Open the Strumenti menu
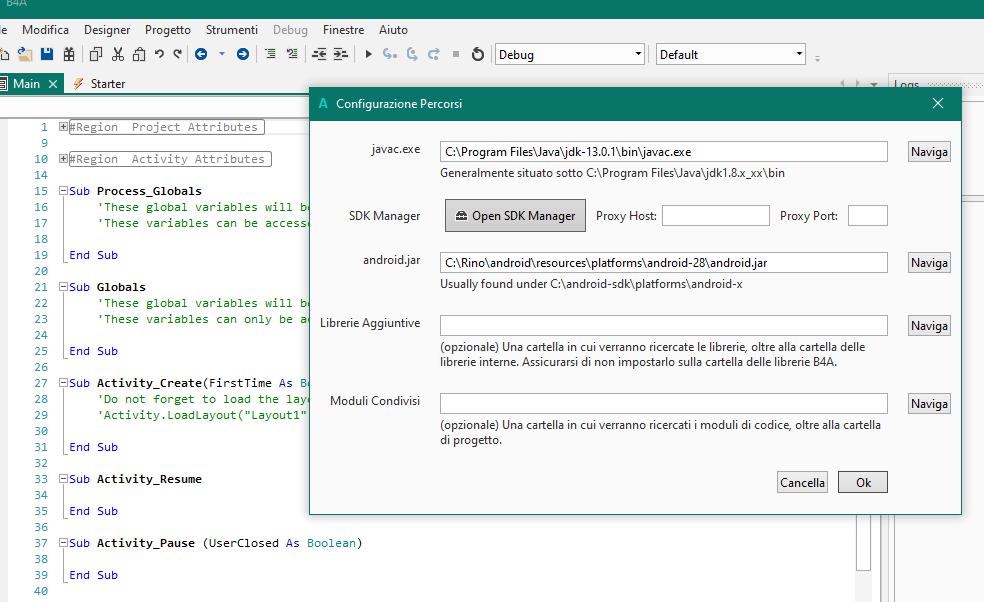 (x=232, y=30)
